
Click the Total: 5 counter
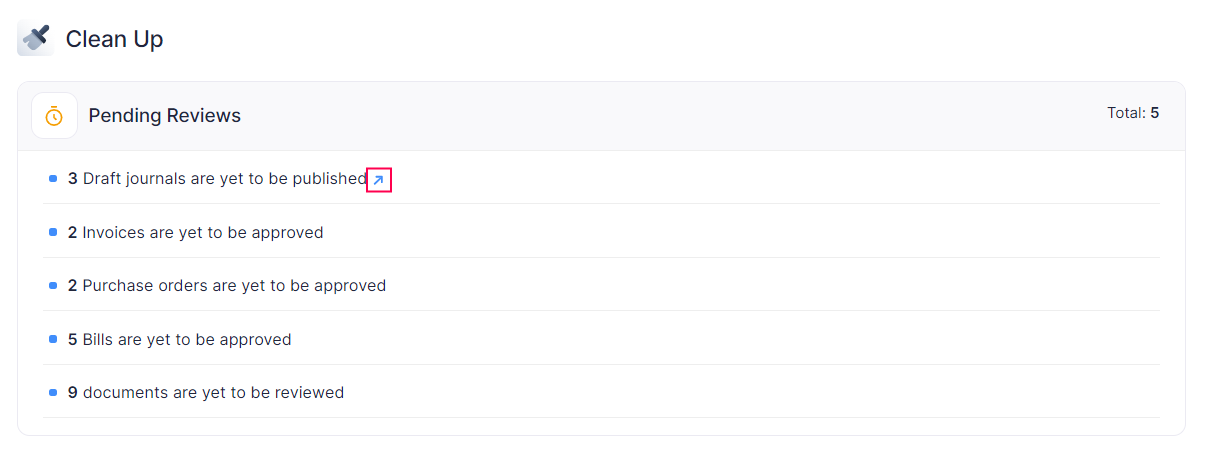click(1132, 113)
